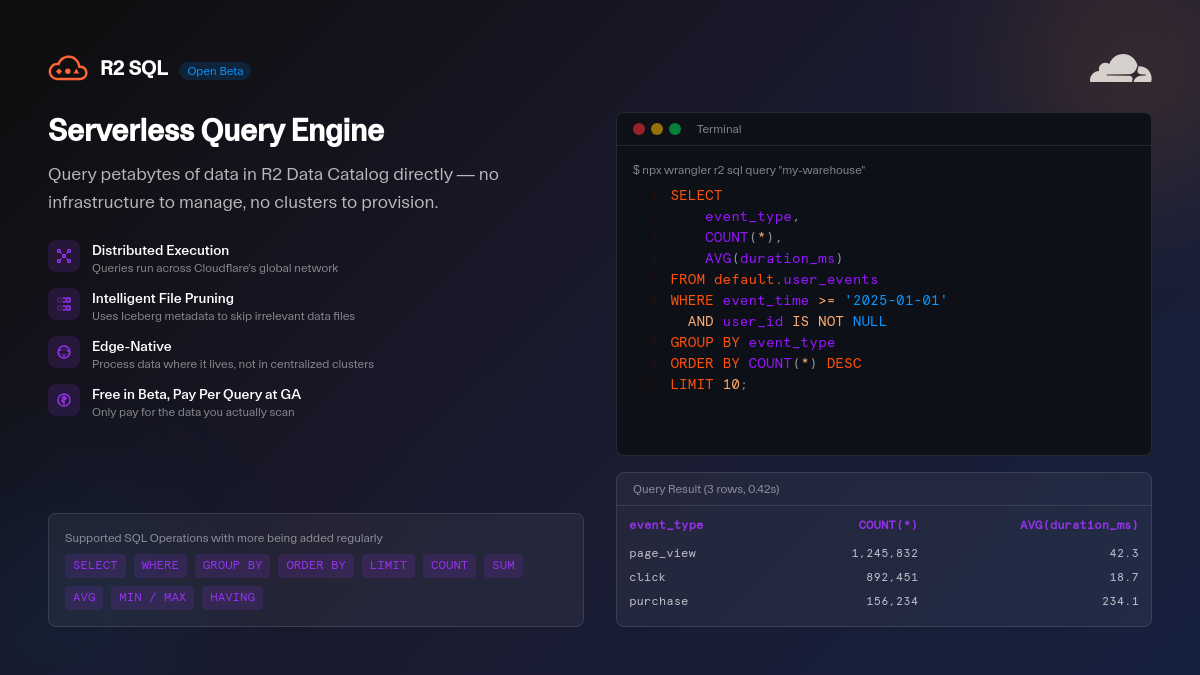Click the Pay Per Query pricing icon

[x=64, y=400]
